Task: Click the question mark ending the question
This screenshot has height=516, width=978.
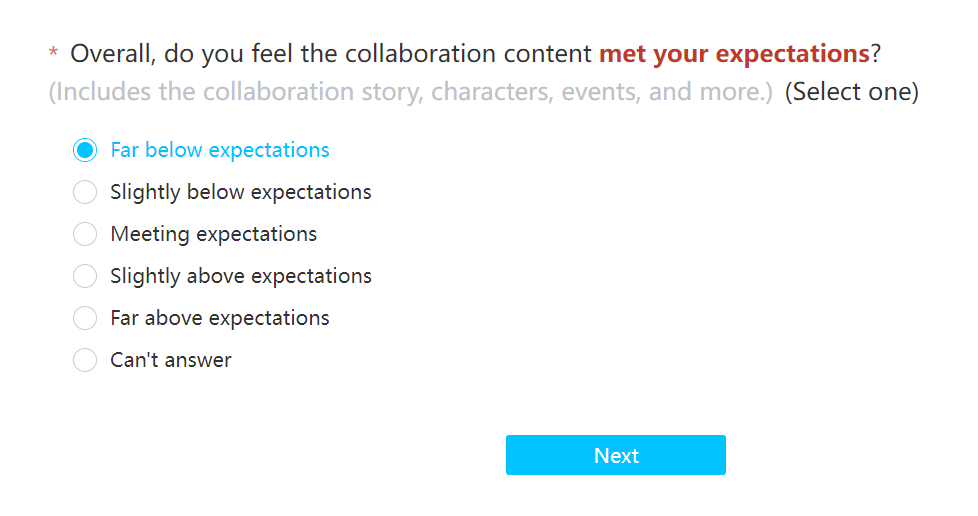Action: point(876,54)
